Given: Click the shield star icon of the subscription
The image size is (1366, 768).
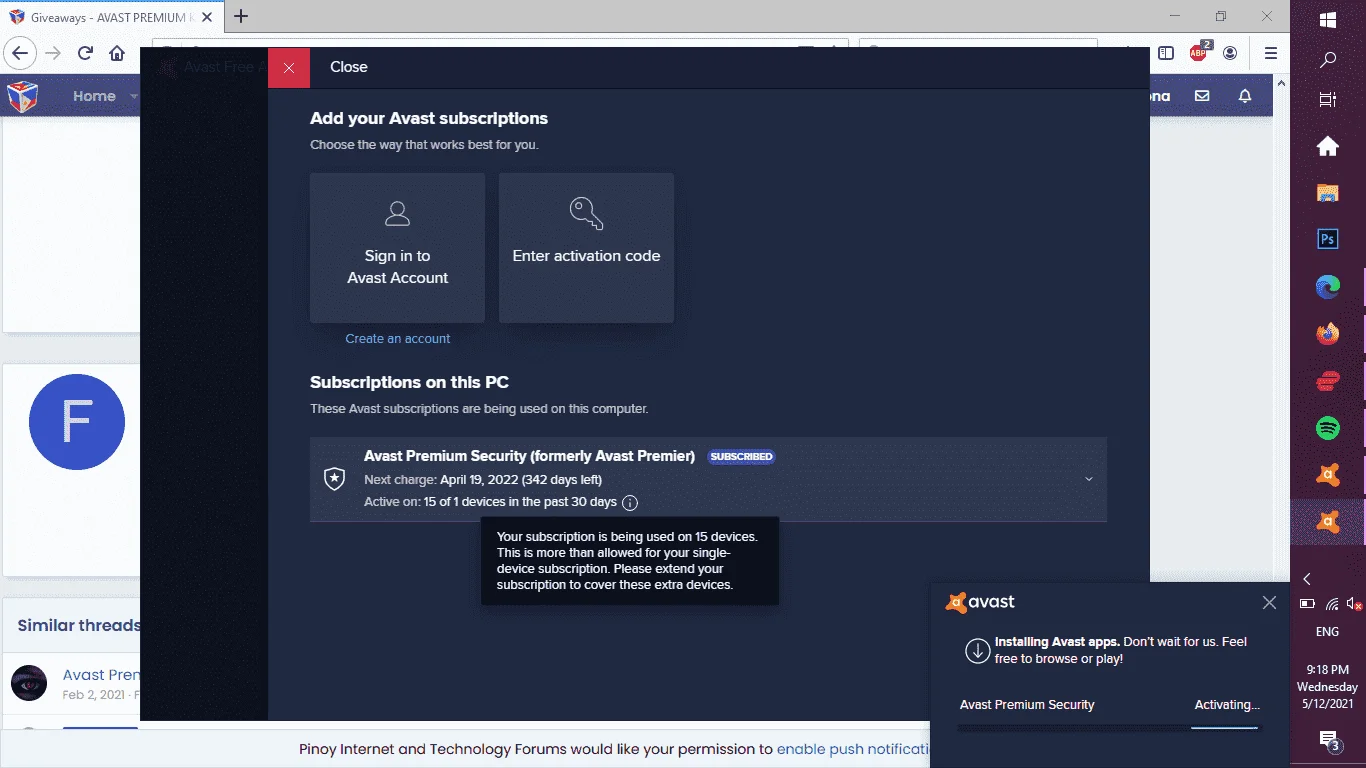Looking at the screenshot, I should (335, 479).
